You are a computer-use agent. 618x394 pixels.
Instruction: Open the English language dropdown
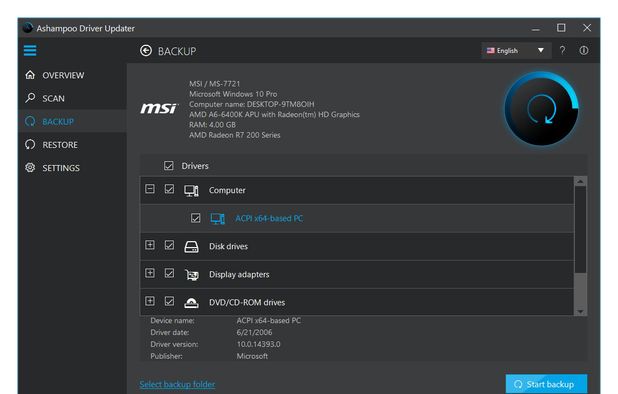[516, 50]
